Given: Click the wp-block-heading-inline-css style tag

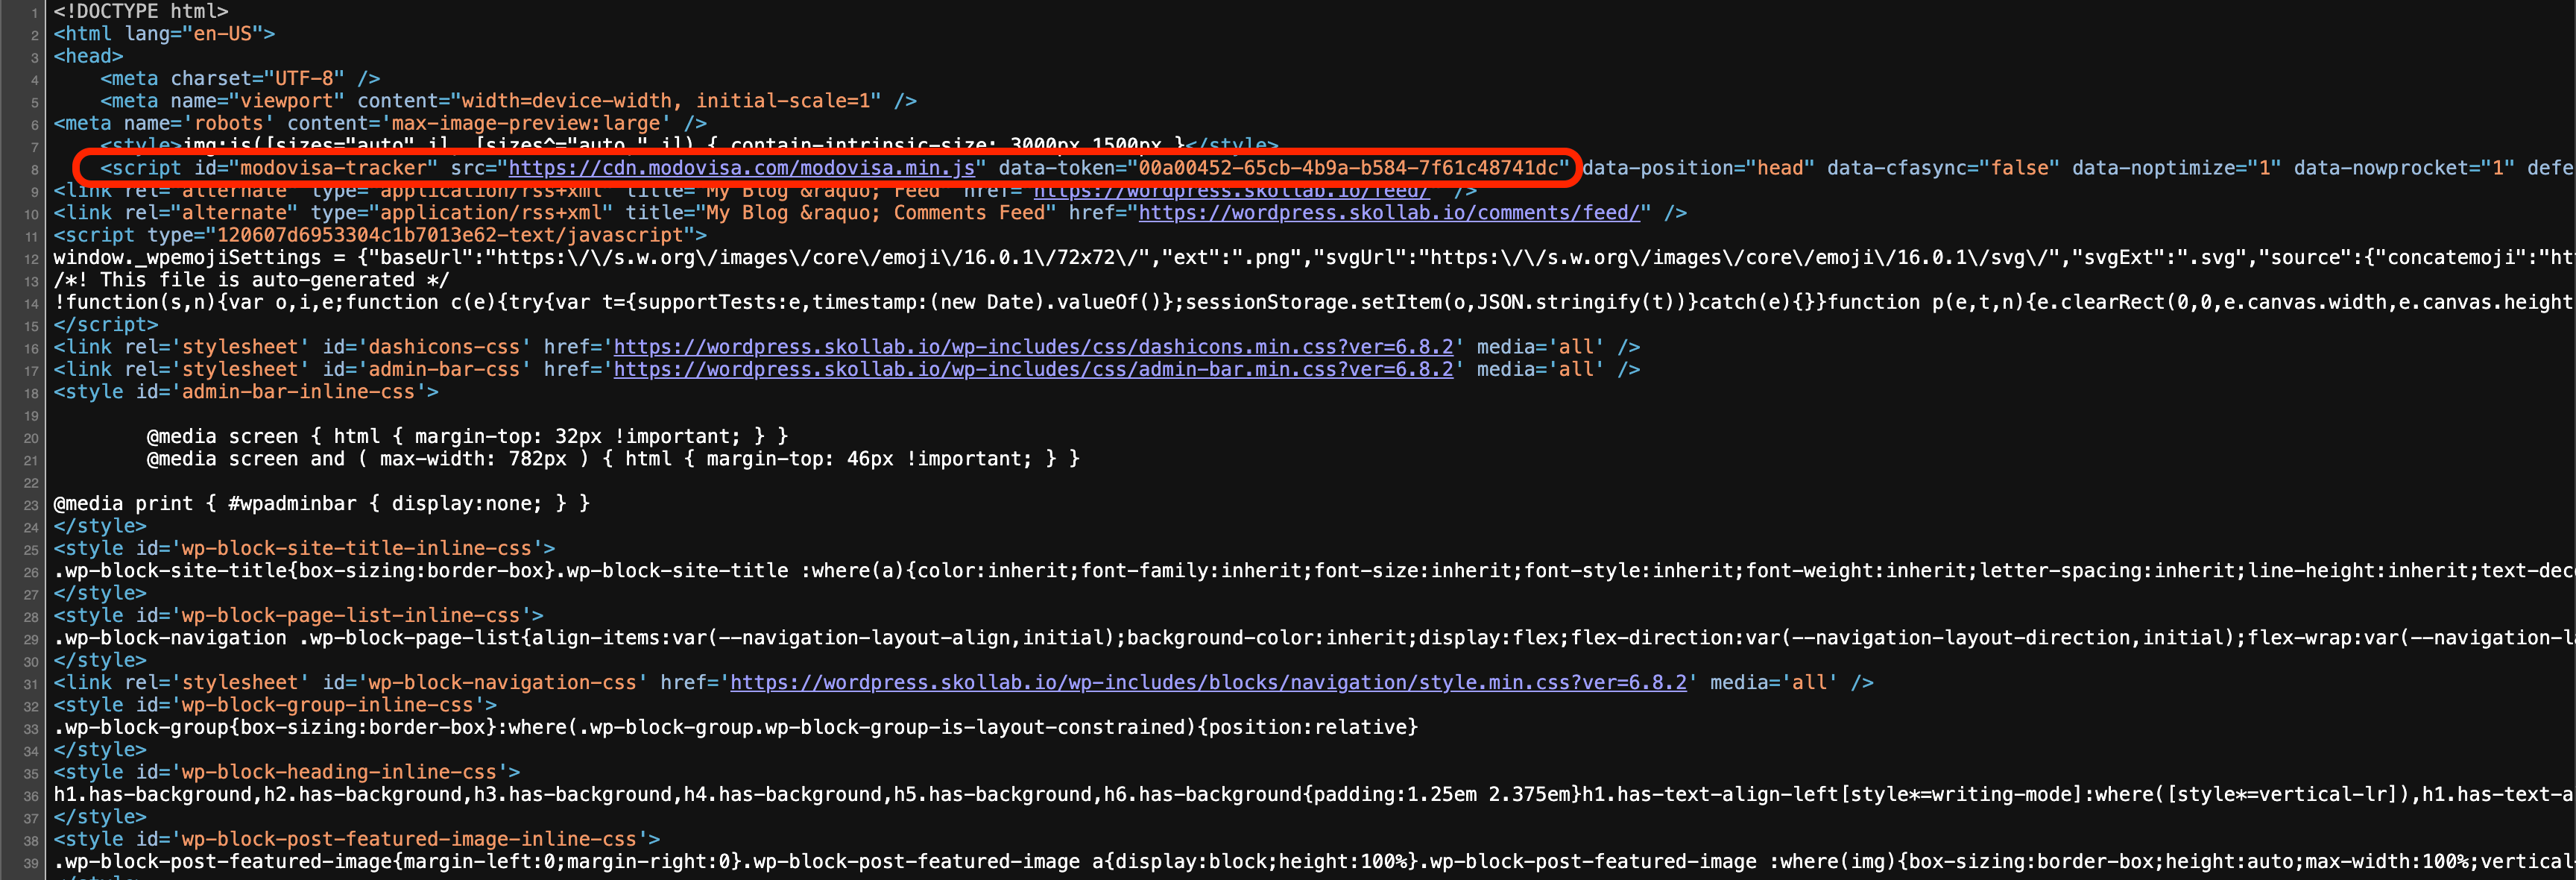Looking at the screenshot, I should [286, 772].
